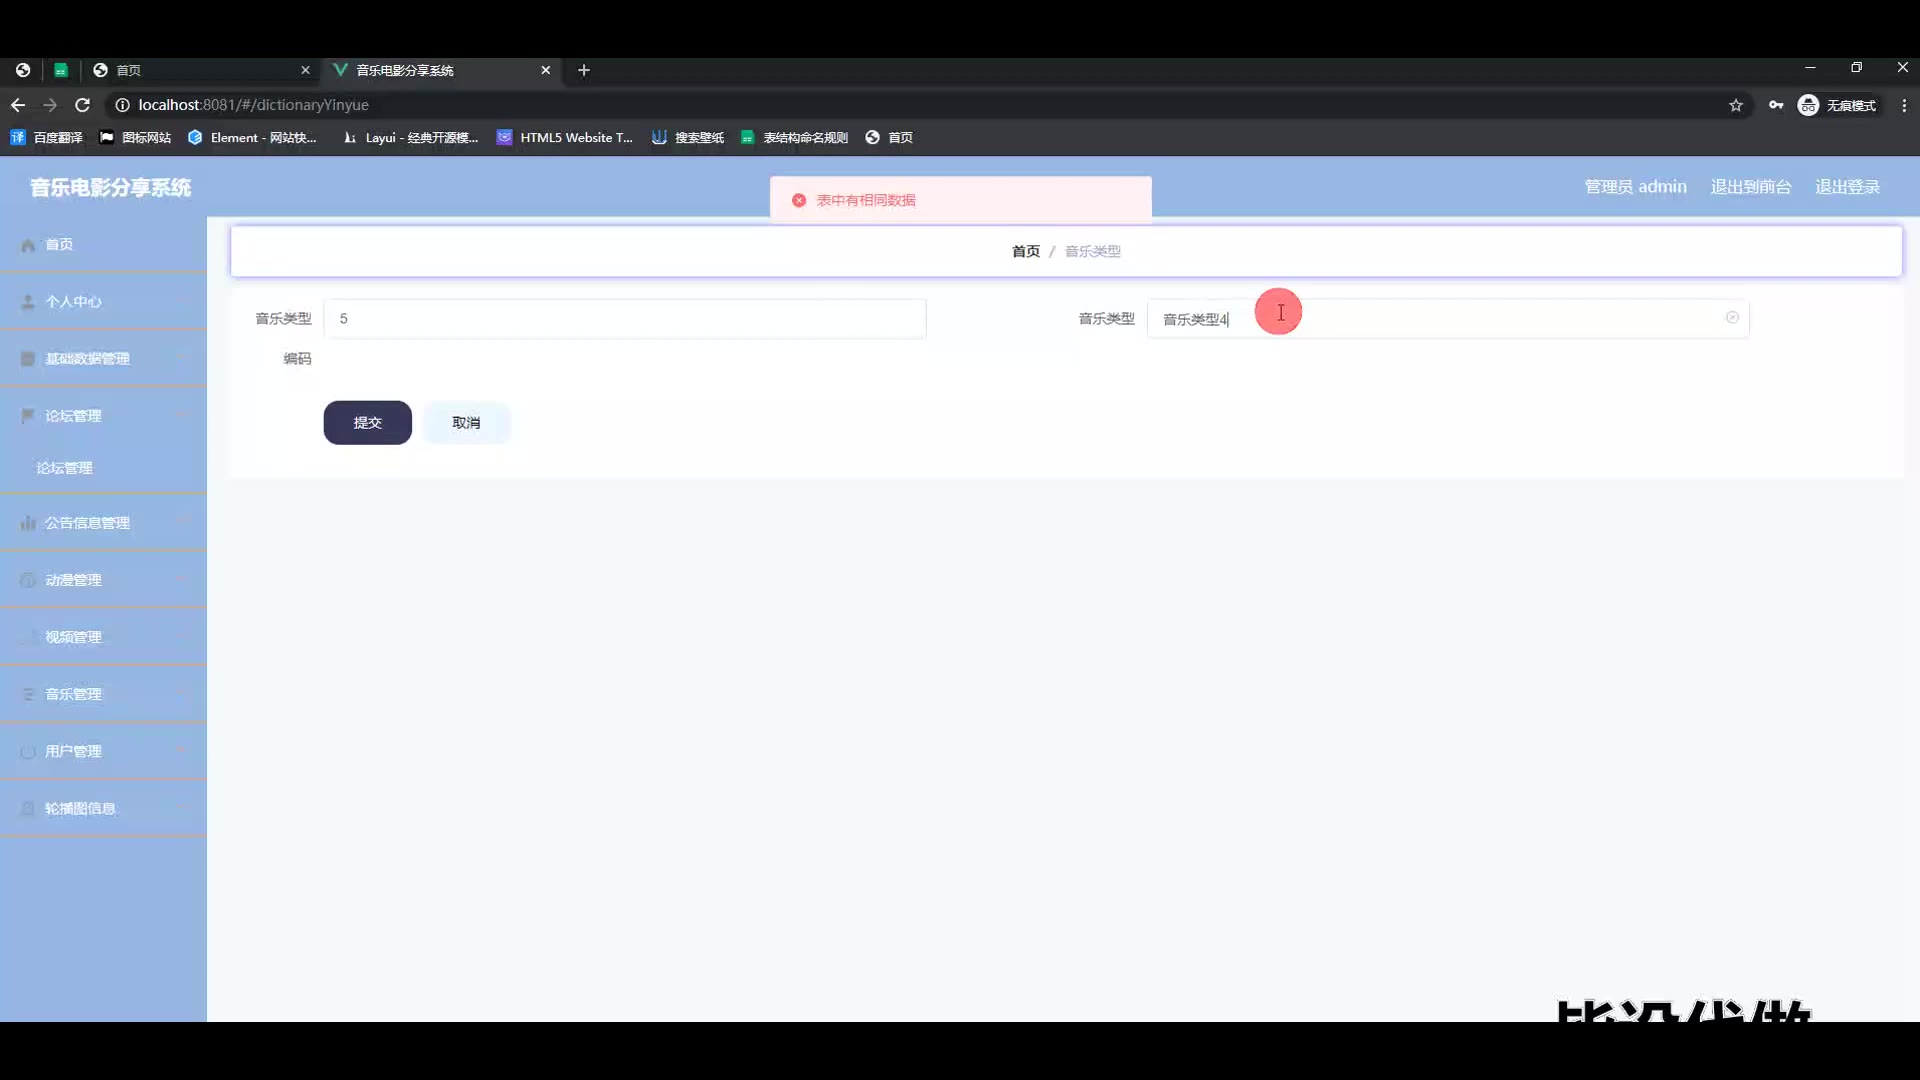1920x1080 pixels.
Task: Open the 论坛管理 submenu item
Action: 65,468
